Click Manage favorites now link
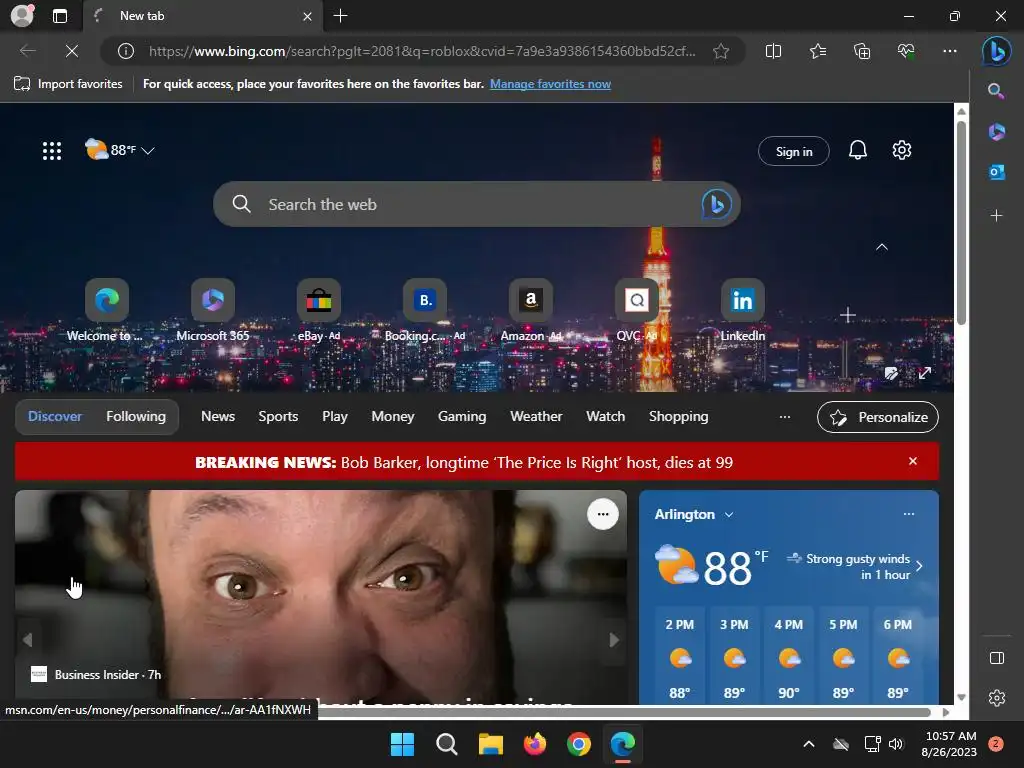This screenshot has height=768, width=1024. point(550,84)
